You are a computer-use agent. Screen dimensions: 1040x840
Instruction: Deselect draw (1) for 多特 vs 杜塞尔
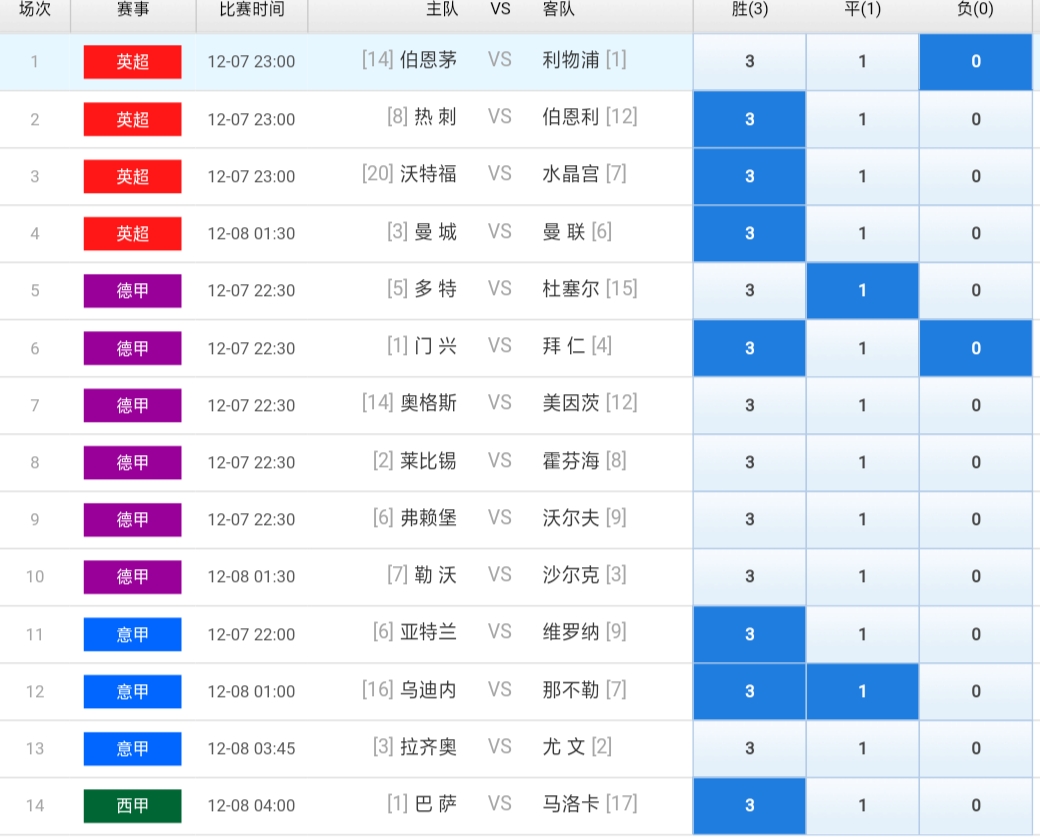coord(862,291)
